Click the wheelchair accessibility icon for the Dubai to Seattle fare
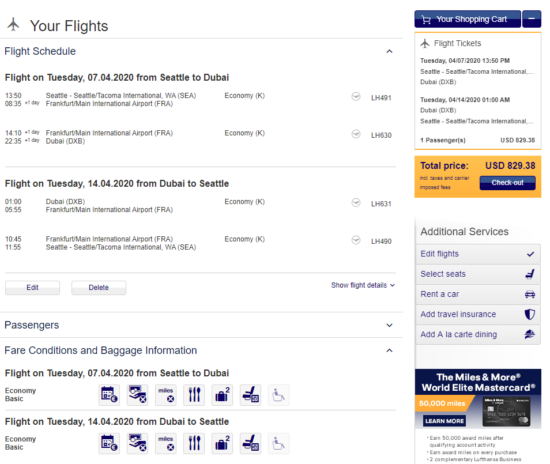Screen dimensions: 550x464 pos(279,443)
